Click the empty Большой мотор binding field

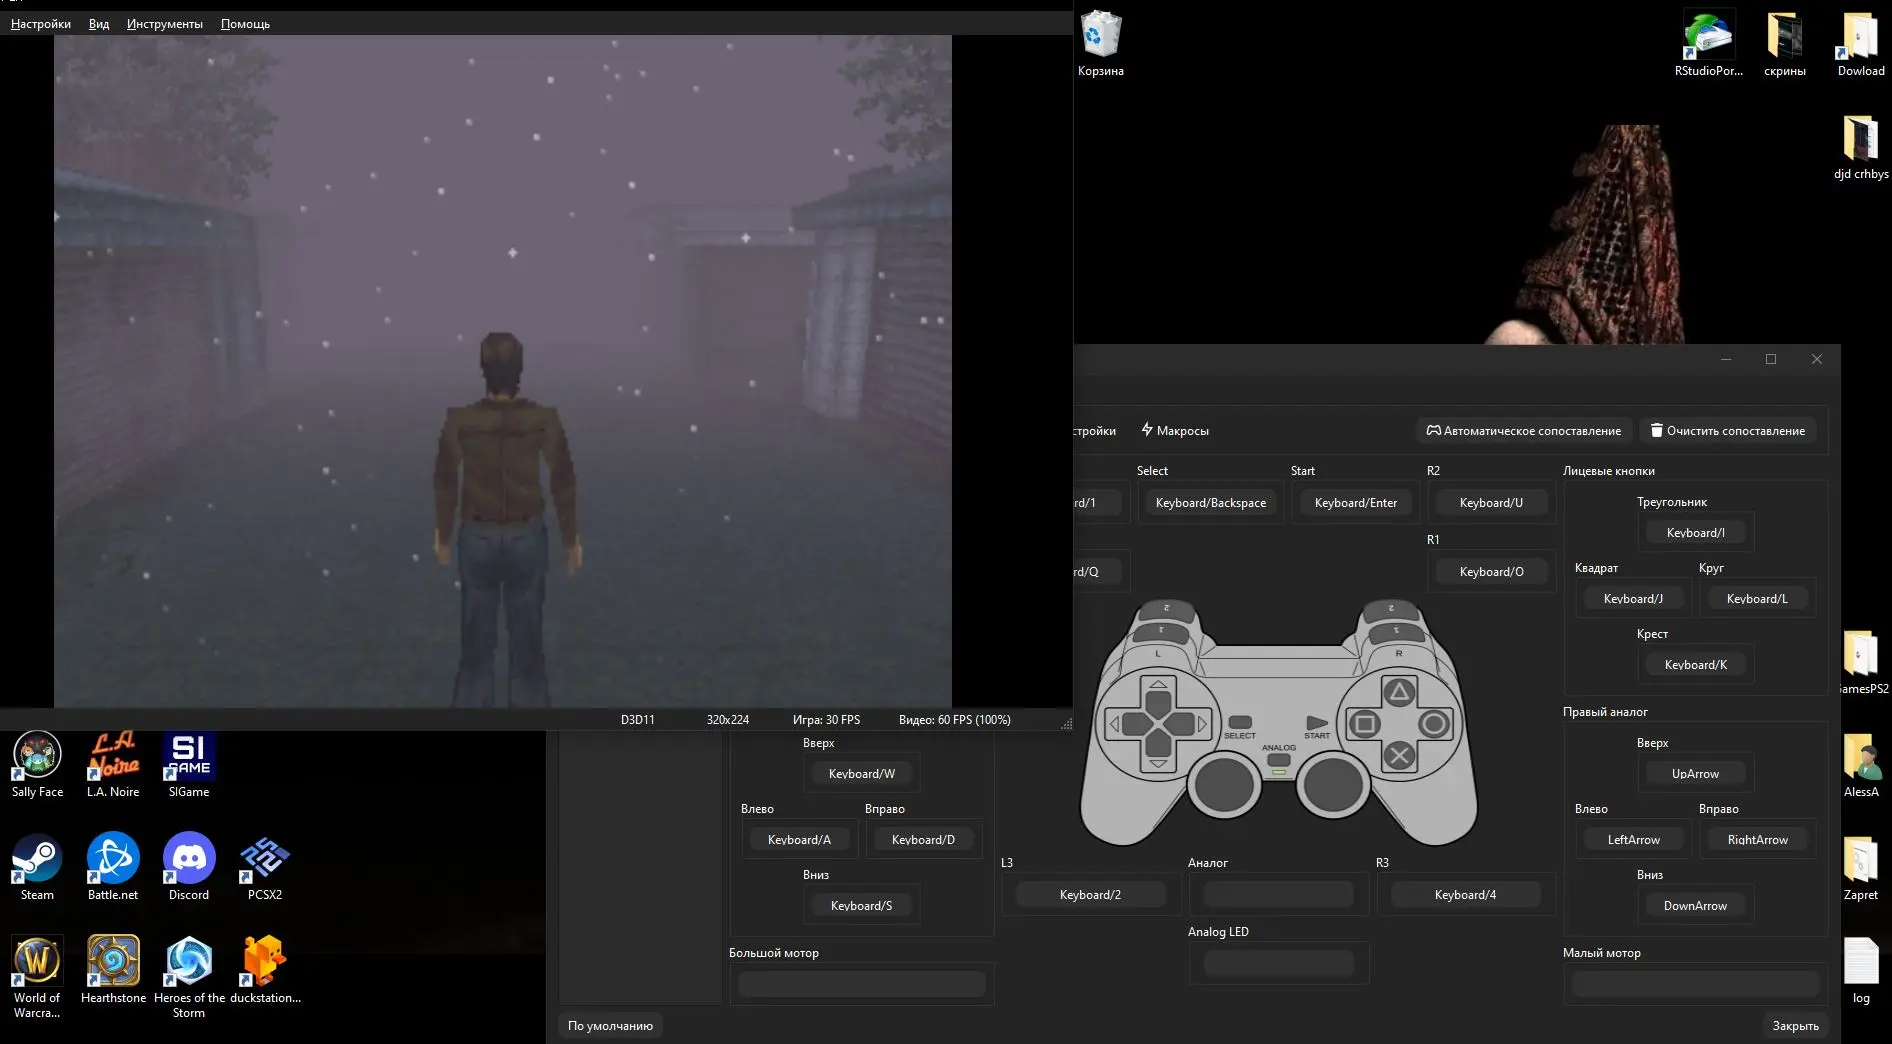861,985
